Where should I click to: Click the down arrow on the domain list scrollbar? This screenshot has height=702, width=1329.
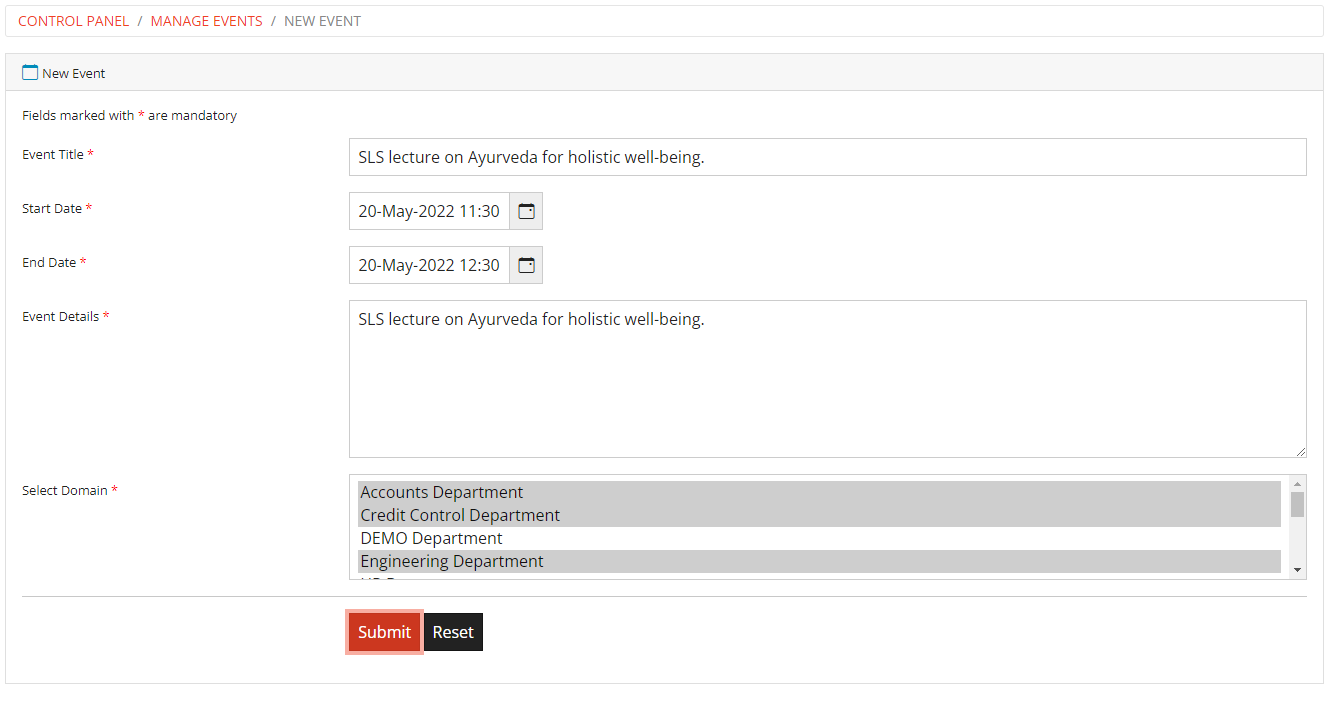tap(1297, 571)
